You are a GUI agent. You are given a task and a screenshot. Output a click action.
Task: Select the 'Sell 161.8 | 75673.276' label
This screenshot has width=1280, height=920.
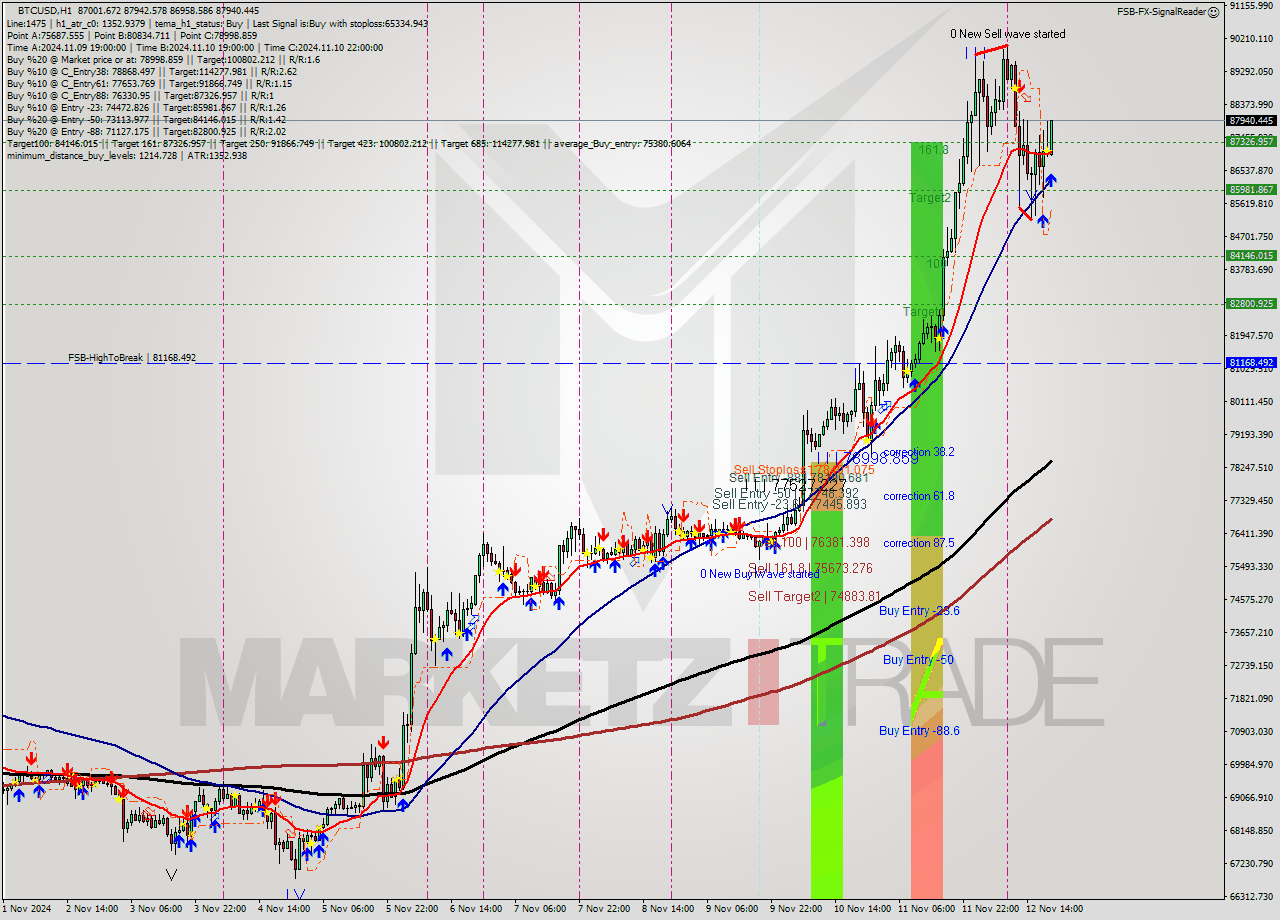click(810, 568)
